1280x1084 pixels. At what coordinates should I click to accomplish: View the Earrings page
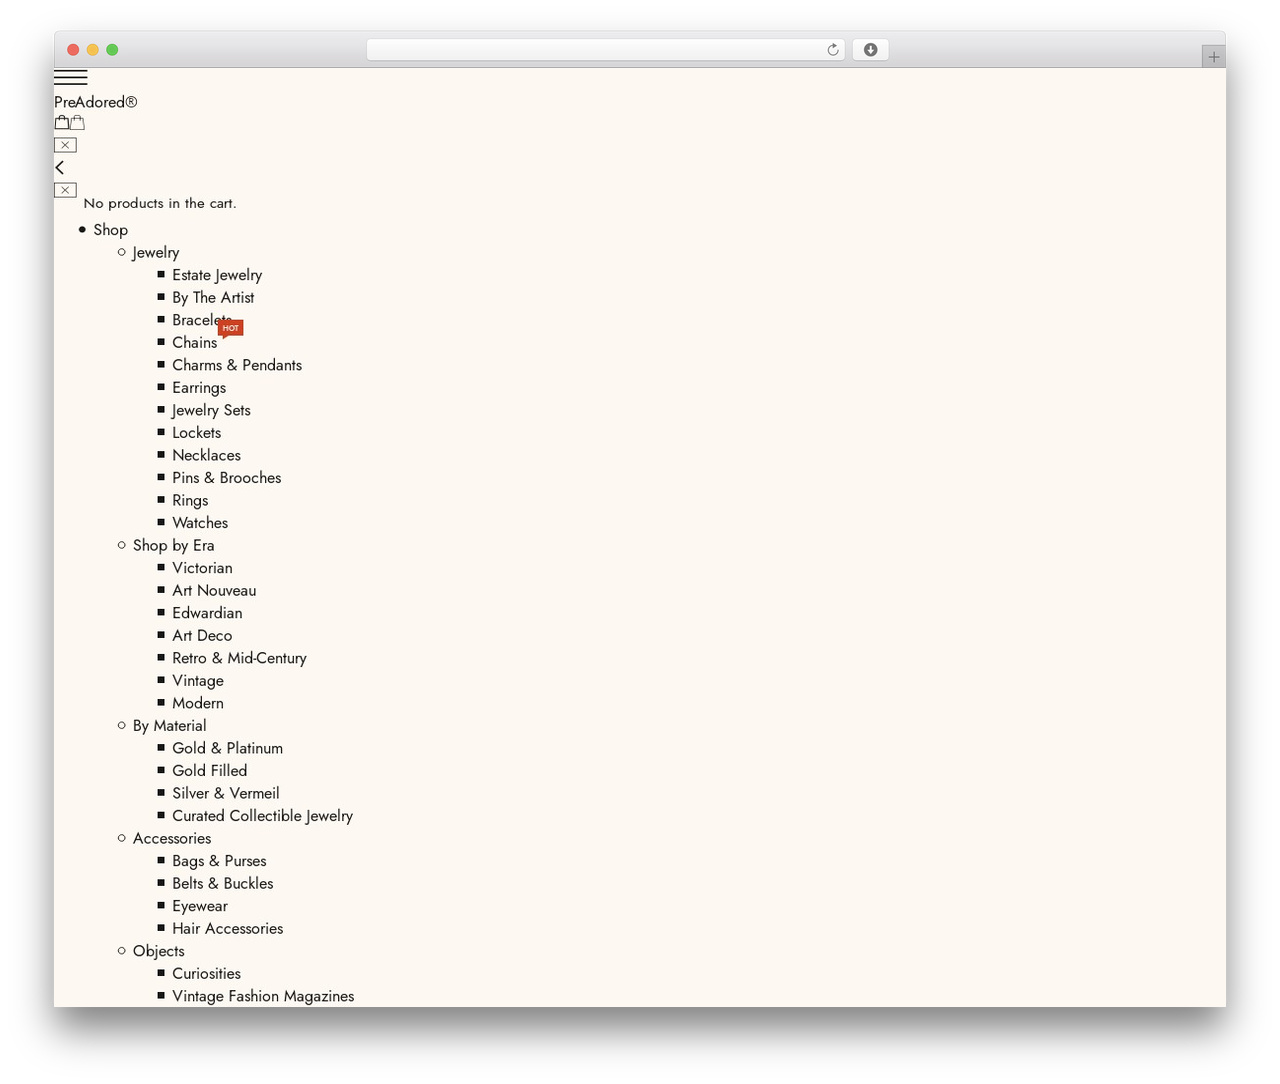pos(199,388)
